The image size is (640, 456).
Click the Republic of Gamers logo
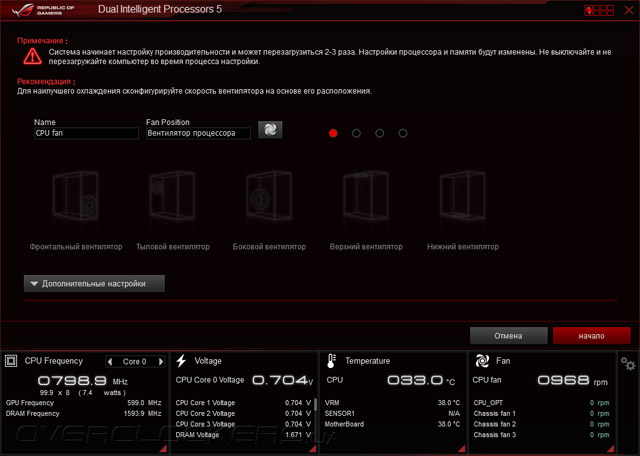pos(43,10)
